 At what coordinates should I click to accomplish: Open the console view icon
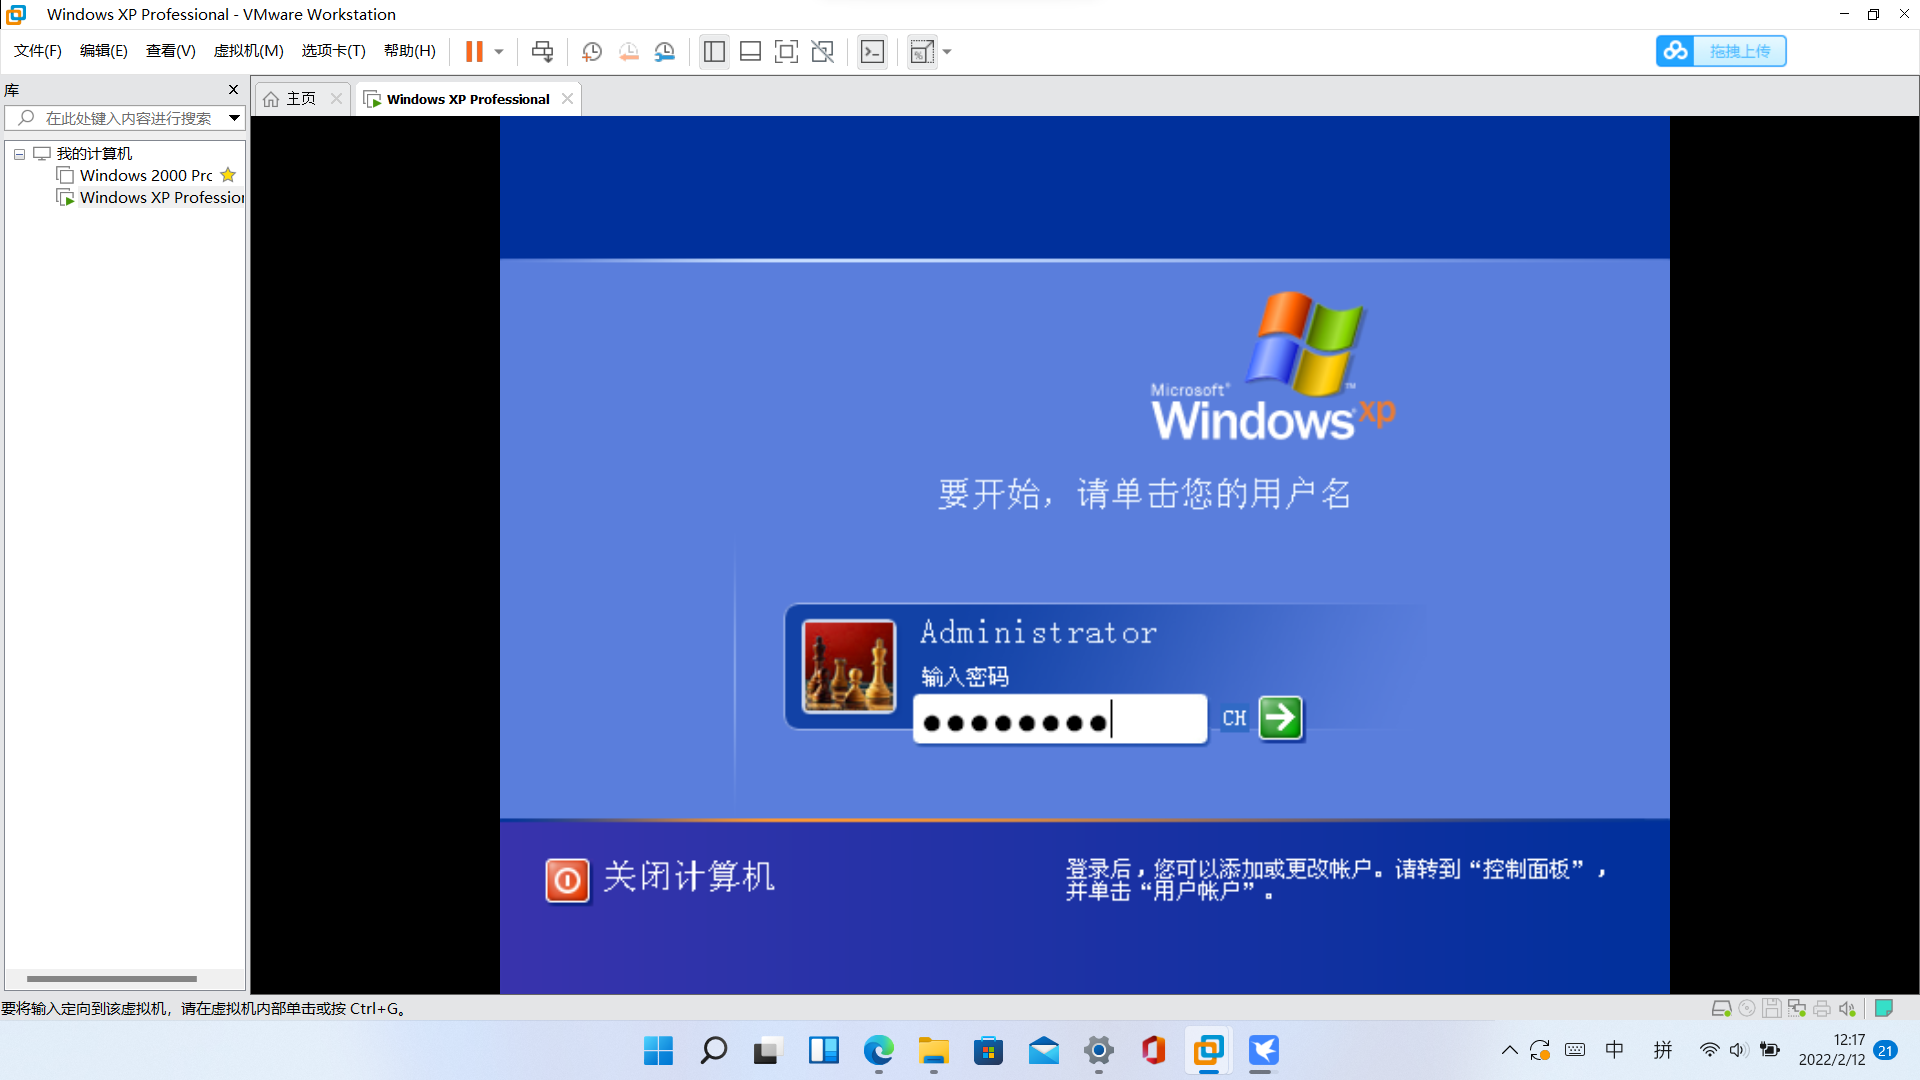click(872, 52)
